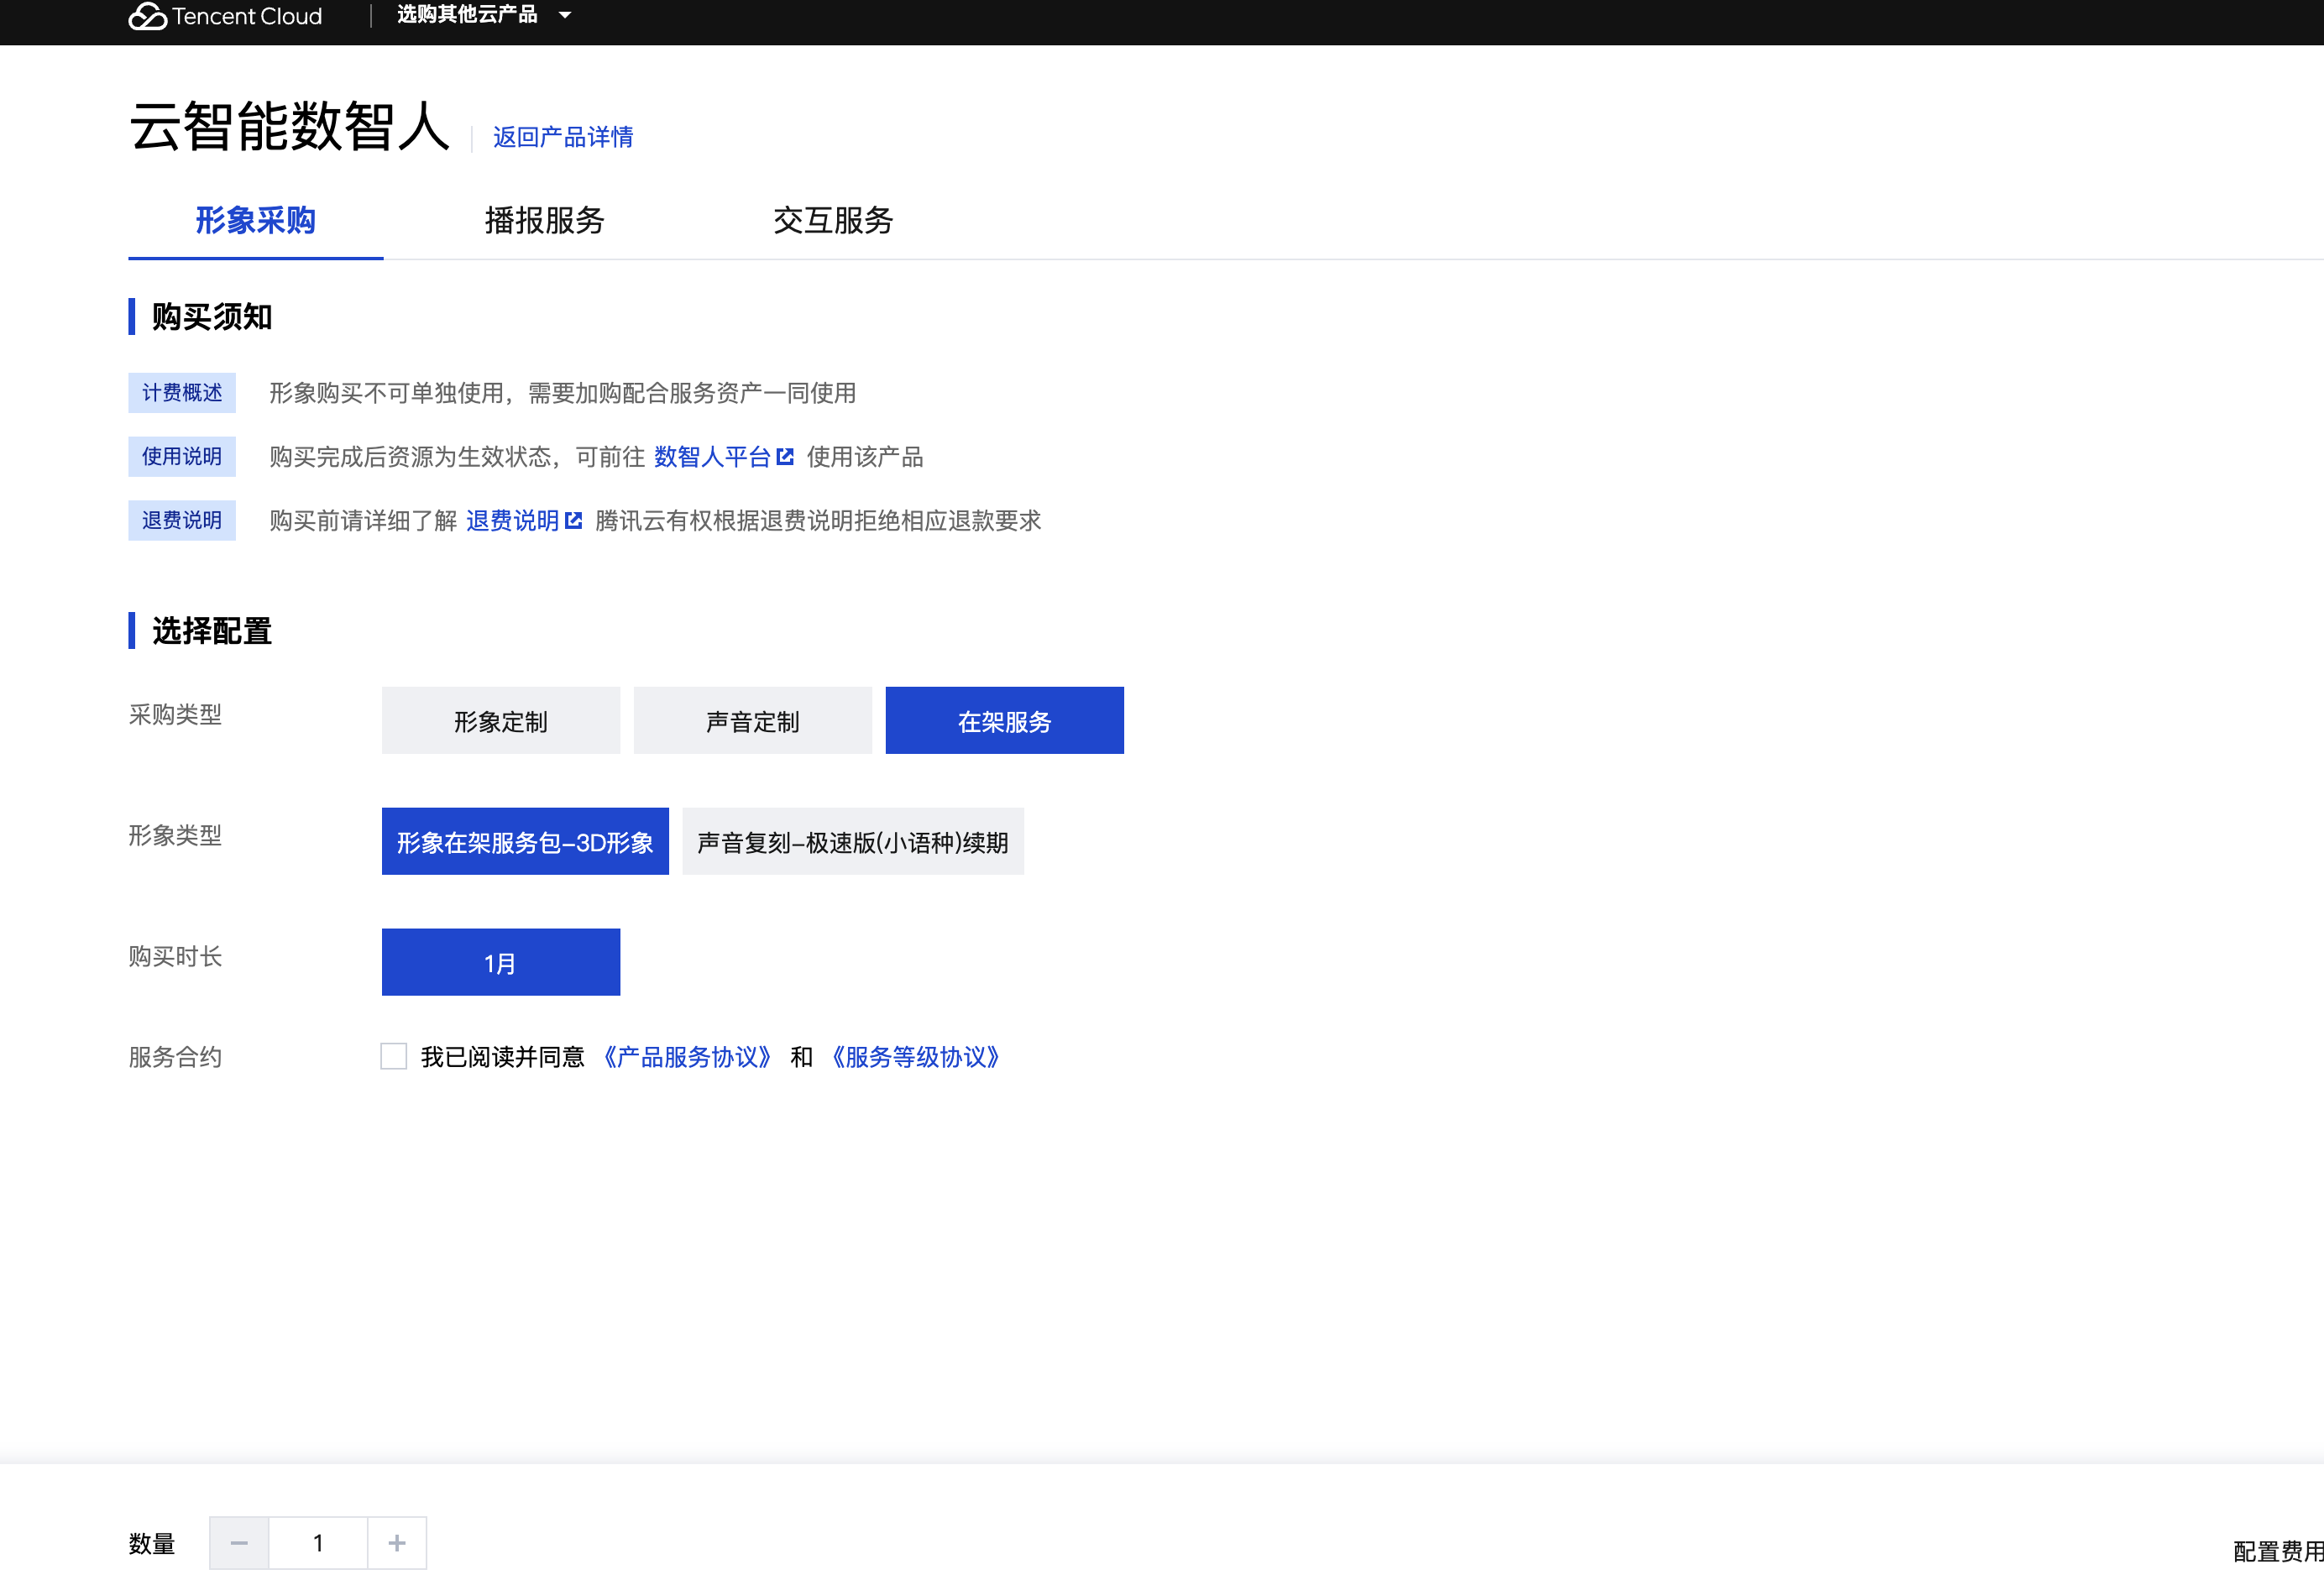Choose 声音复刻-极速版(小语种)续期 option
Image resolution: width=2324 pixels, height=1580 pixels.
click(x=852, y=842)
